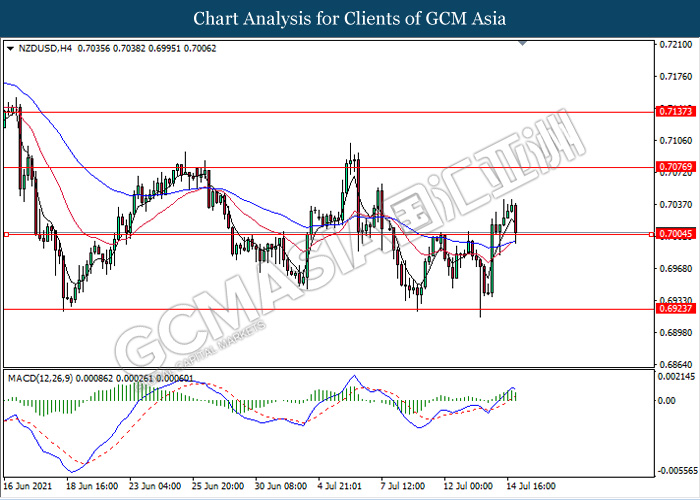Click the NZDUSD,H4 symbol dropdown arrow
The width and height of the screenshot is (700, 500).
click(x=11, y=48)
